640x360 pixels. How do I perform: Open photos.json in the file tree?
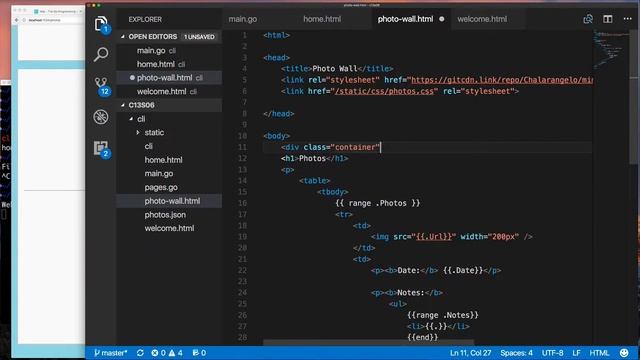165,215
